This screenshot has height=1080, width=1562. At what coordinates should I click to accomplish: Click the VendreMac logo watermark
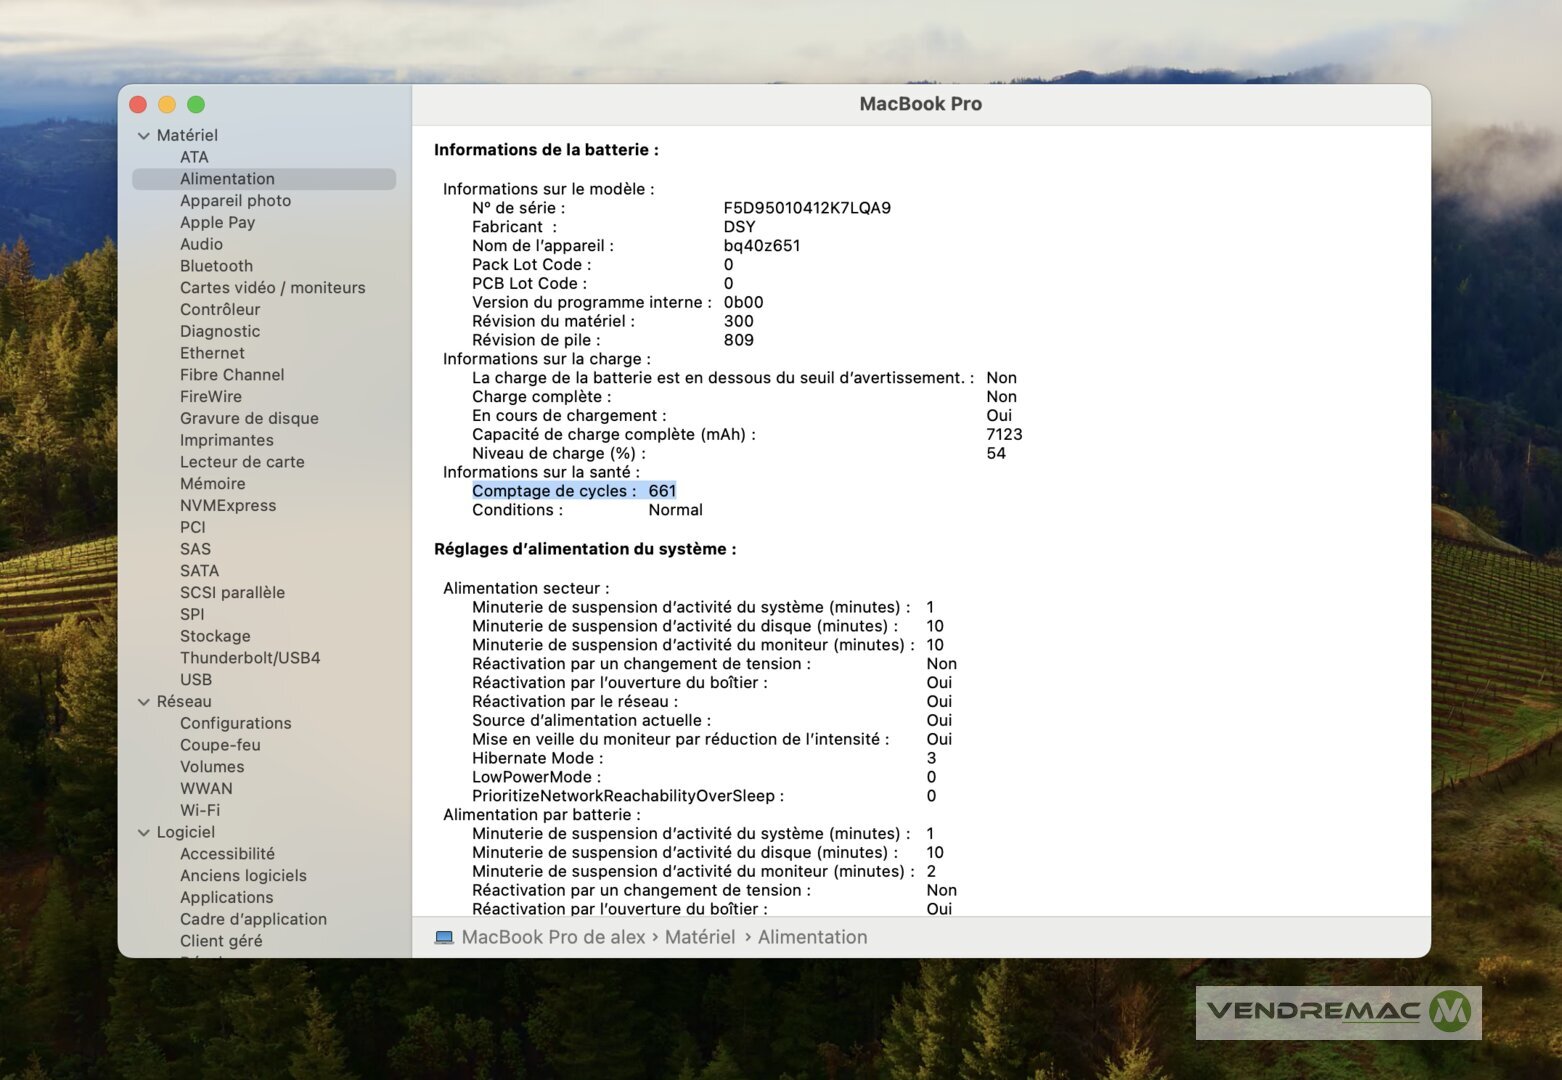click(x=1338, y=1012)
